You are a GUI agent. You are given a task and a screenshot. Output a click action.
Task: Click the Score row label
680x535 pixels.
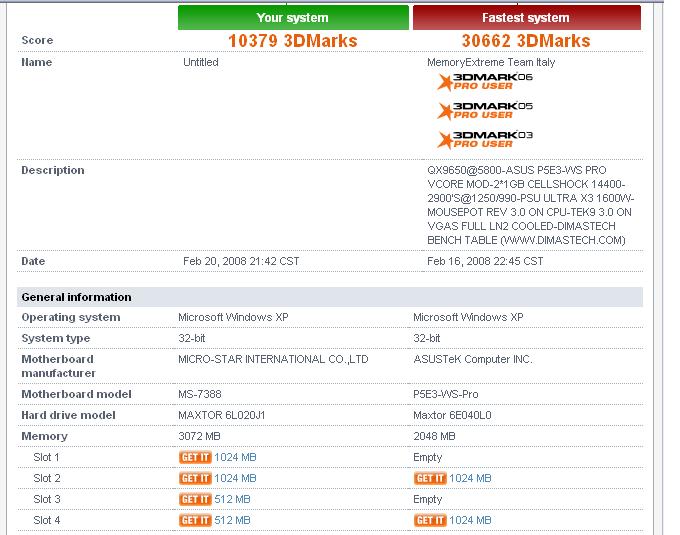click(37, 40)
